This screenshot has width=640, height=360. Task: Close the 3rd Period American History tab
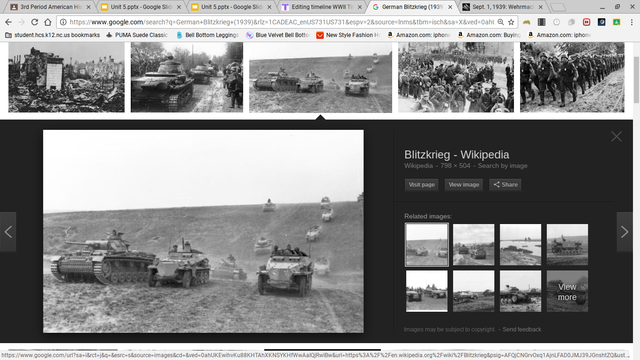(x=88, y=7)
